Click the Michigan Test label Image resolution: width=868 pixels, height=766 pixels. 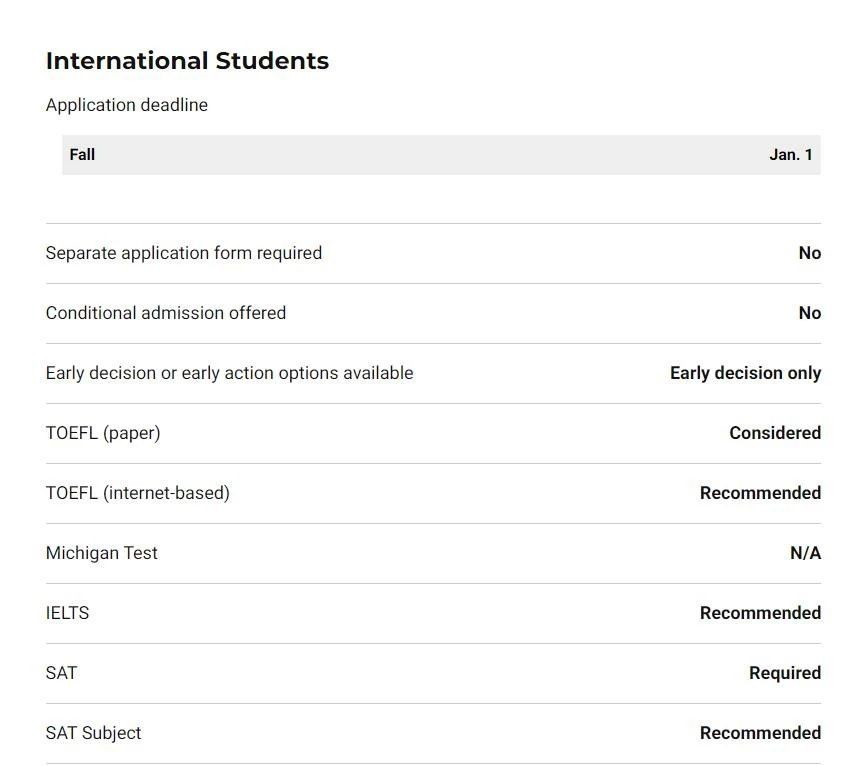[x=102, y=553]
